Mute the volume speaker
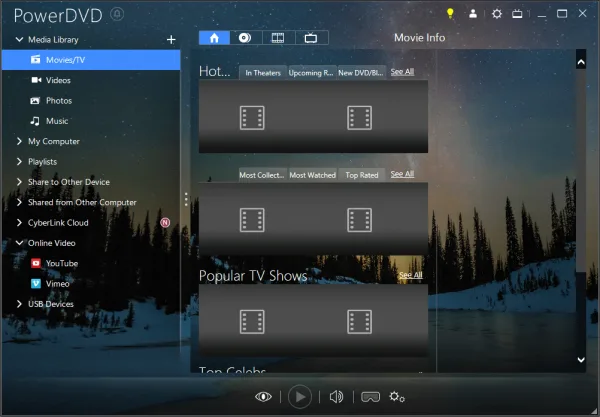 [336, 397]
